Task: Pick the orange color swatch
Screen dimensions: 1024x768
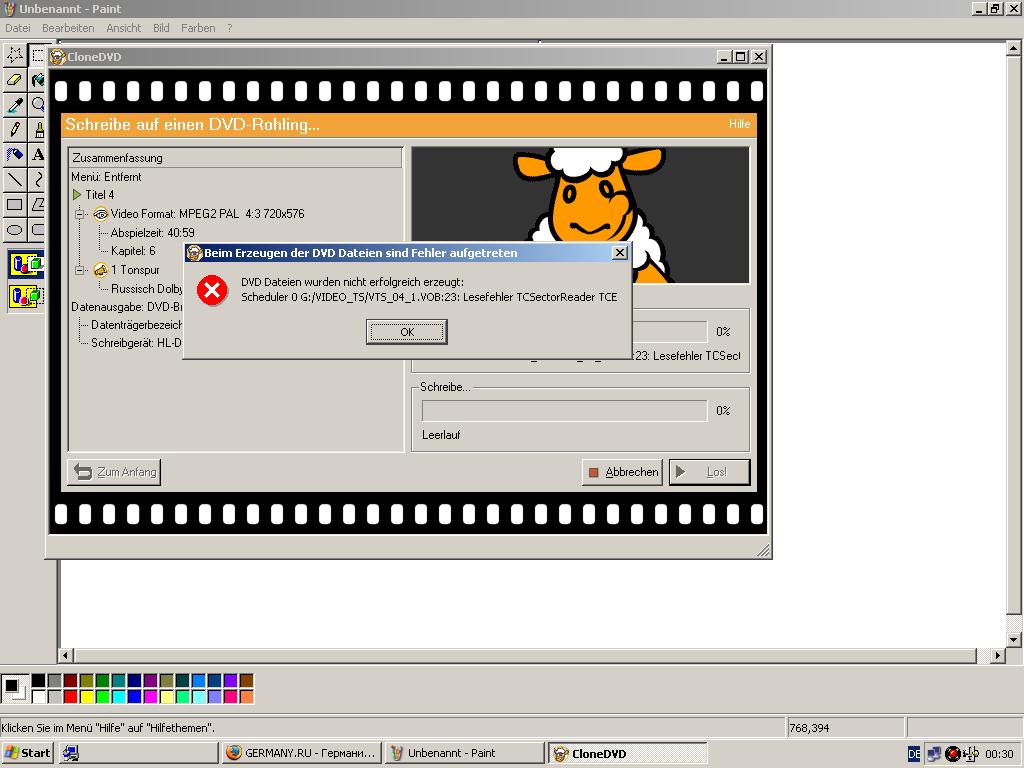Action: 246,697
